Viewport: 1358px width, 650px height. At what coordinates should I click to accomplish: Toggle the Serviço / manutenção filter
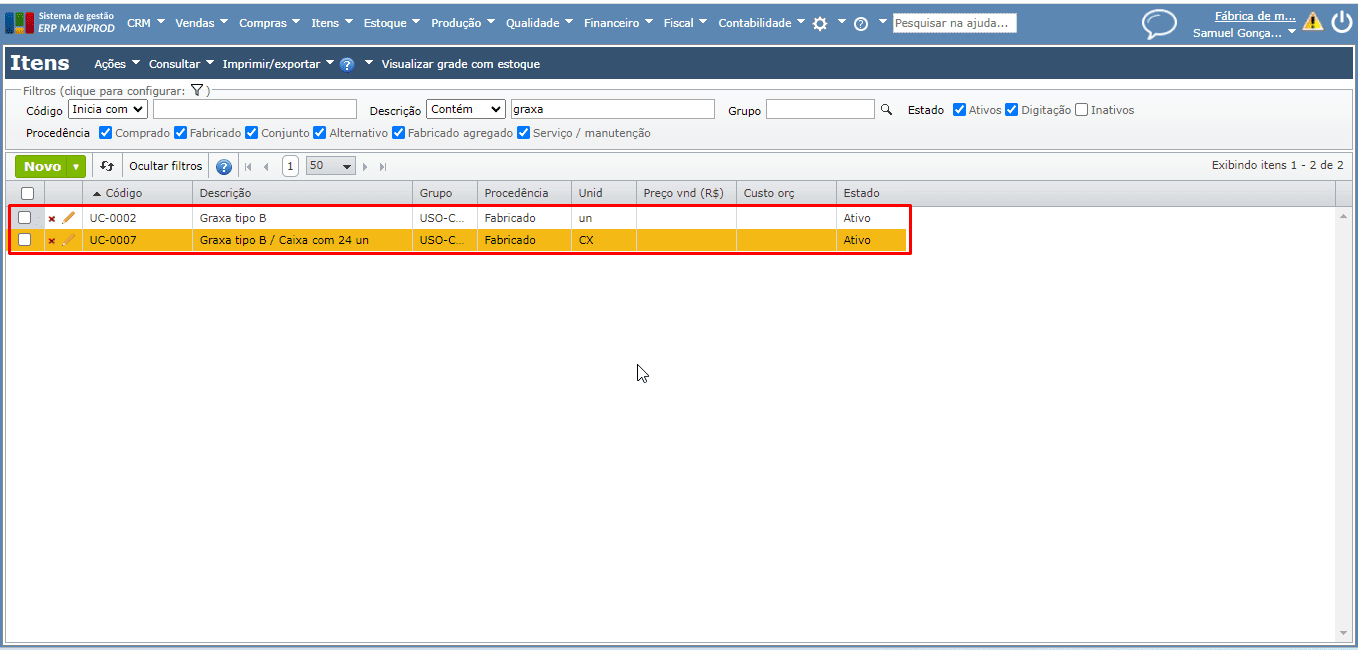click(x=523, y=132)
